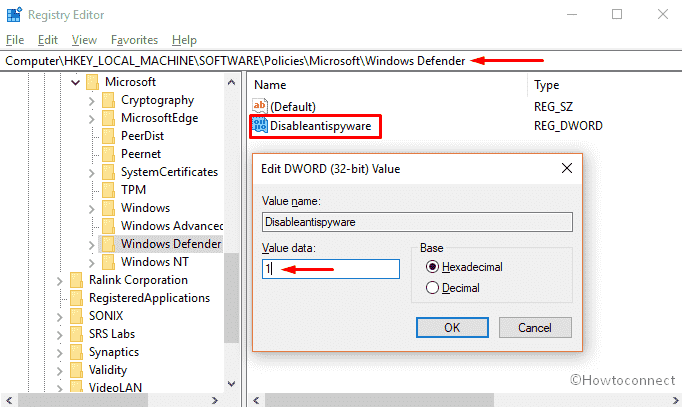The image size is (682, 407).
Task: Click tree pane horizontal scroll left arrow
Action: (x=9, y=400)
